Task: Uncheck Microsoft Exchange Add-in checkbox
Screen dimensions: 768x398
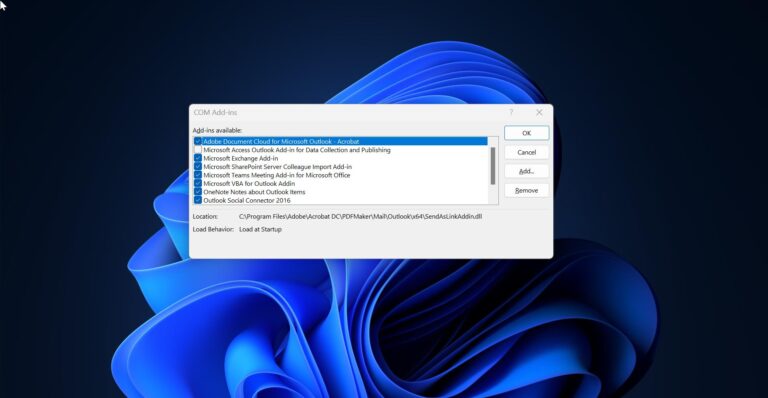Action: click(198, 158)
